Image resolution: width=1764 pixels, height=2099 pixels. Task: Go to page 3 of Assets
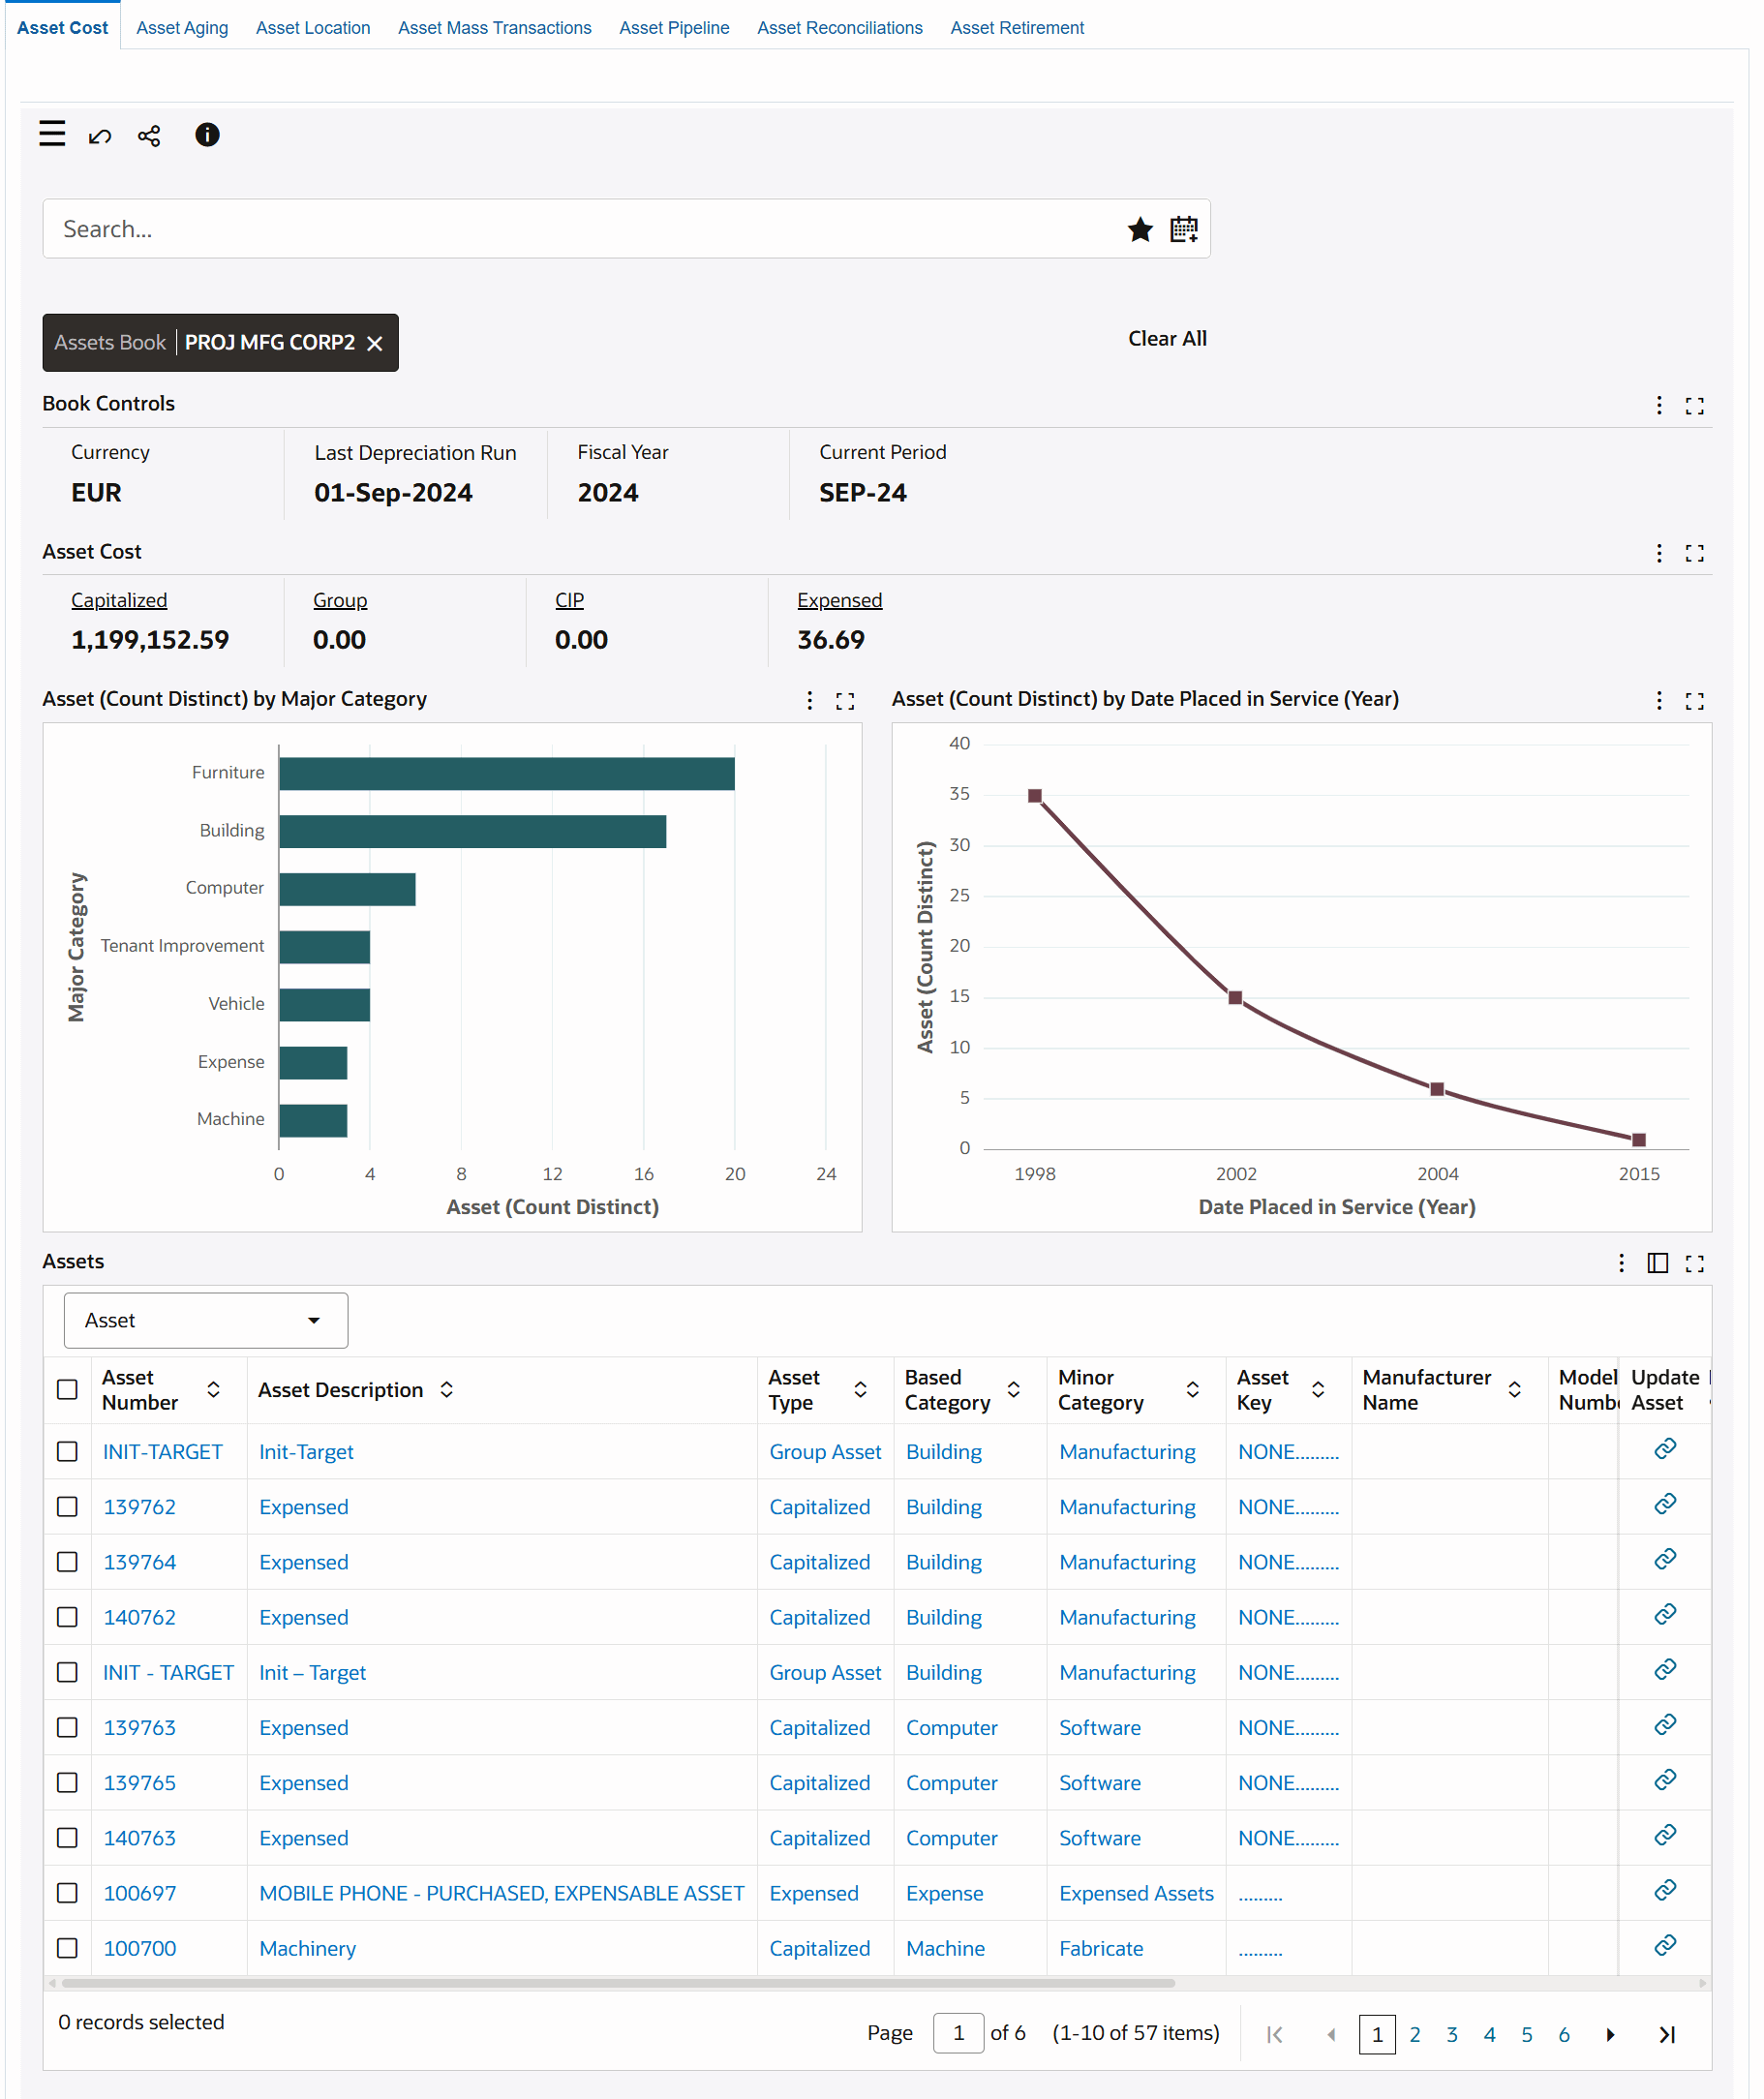[x=1452, y=2034]
